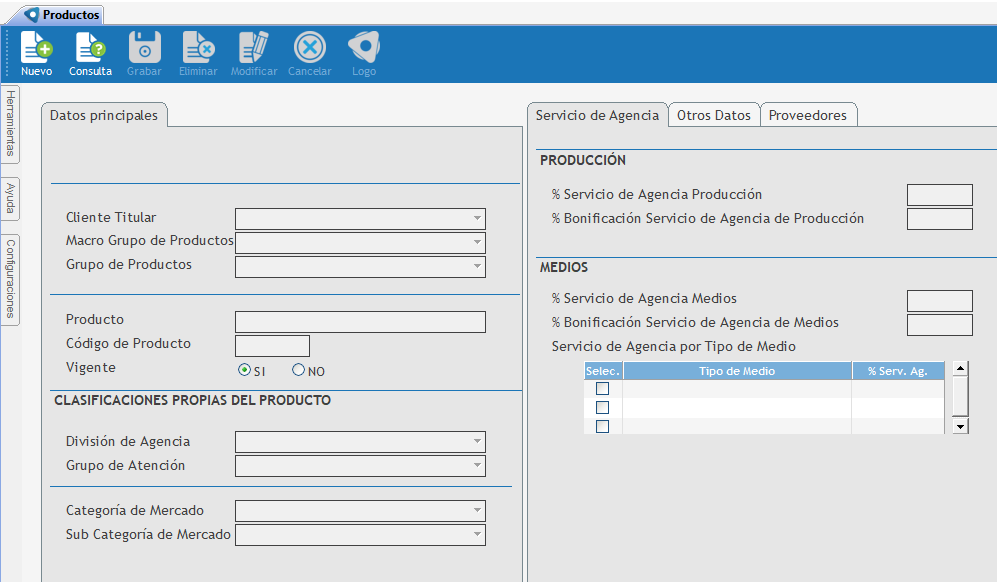Open the Herramientas side panel

tap(10, 123)
